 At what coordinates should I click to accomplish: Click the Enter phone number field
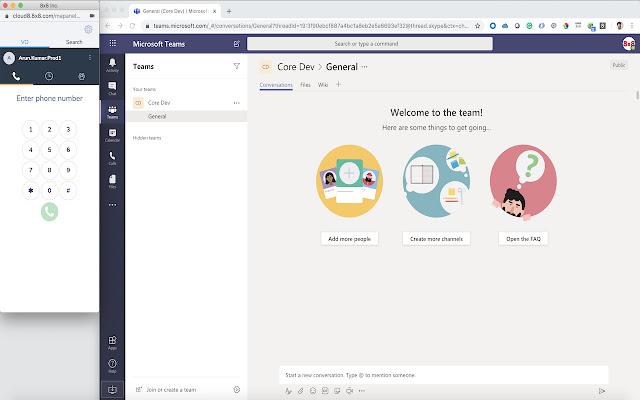49,98
